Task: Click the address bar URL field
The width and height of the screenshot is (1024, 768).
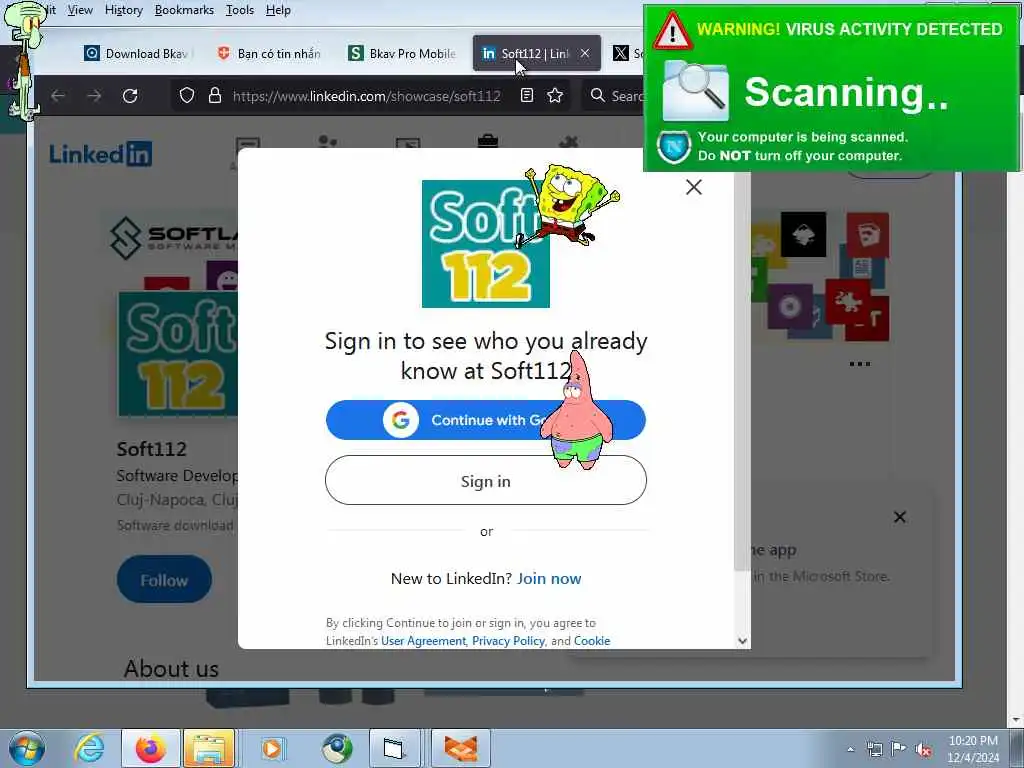Action: [366, 96]
